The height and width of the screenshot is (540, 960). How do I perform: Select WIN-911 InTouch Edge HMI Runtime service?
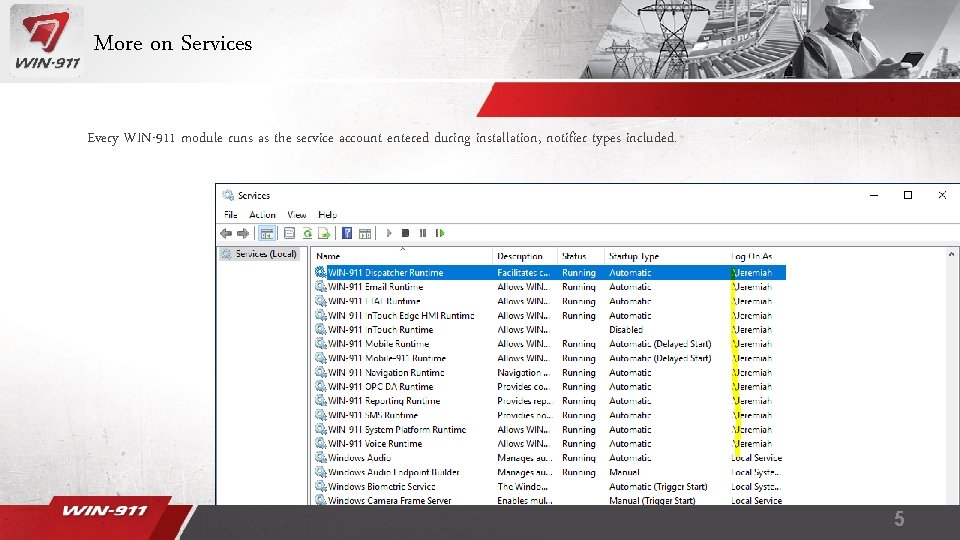click(x=401, y=315)
